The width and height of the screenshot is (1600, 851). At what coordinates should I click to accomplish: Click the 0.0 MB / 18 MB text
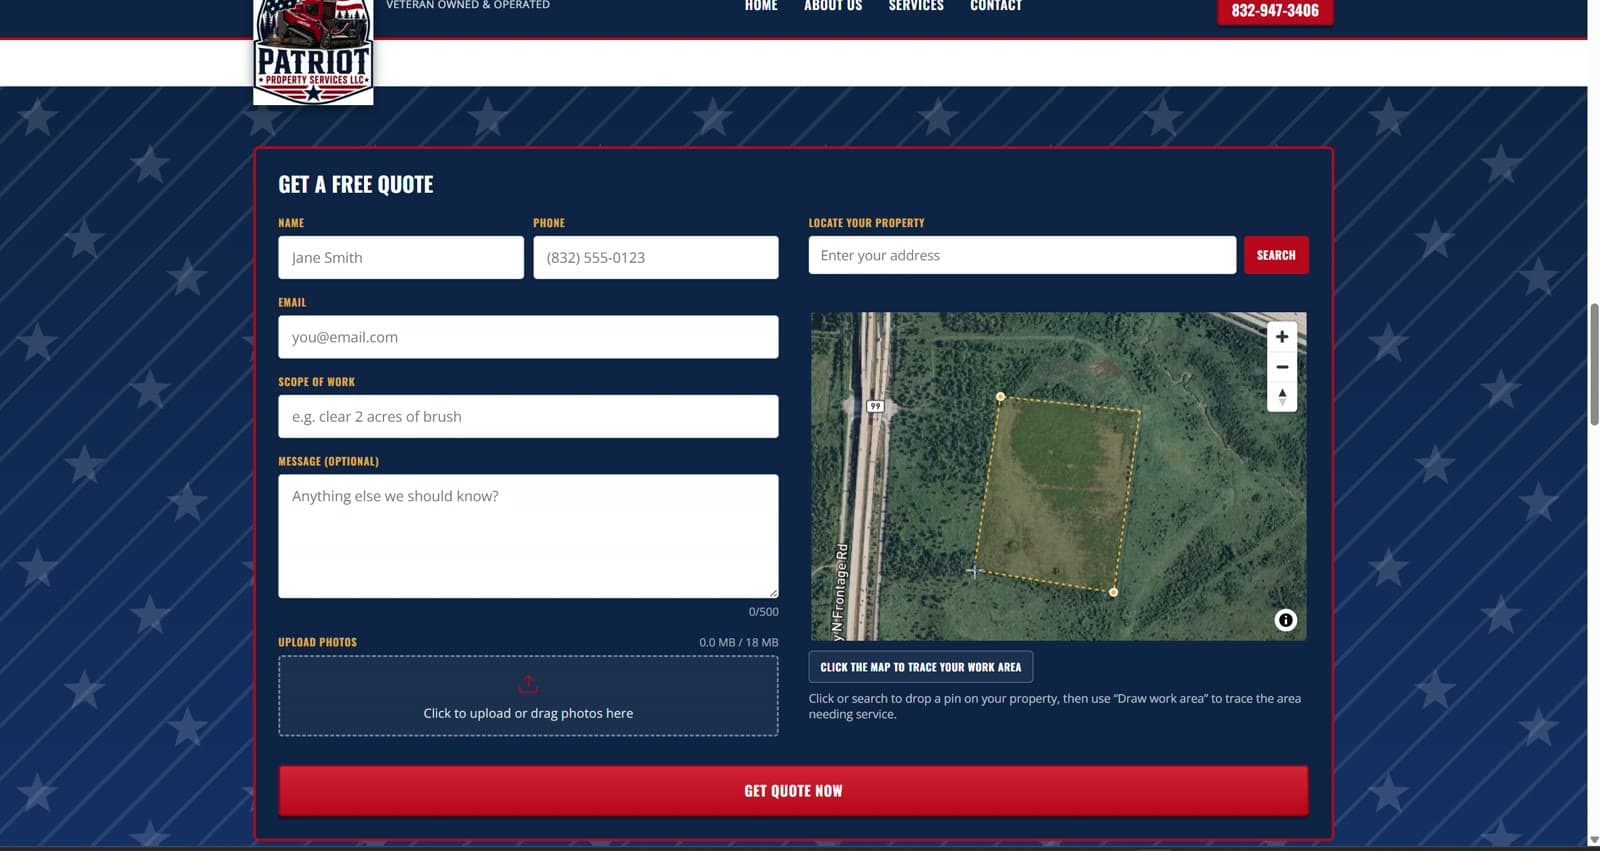[x=738, y=643]
